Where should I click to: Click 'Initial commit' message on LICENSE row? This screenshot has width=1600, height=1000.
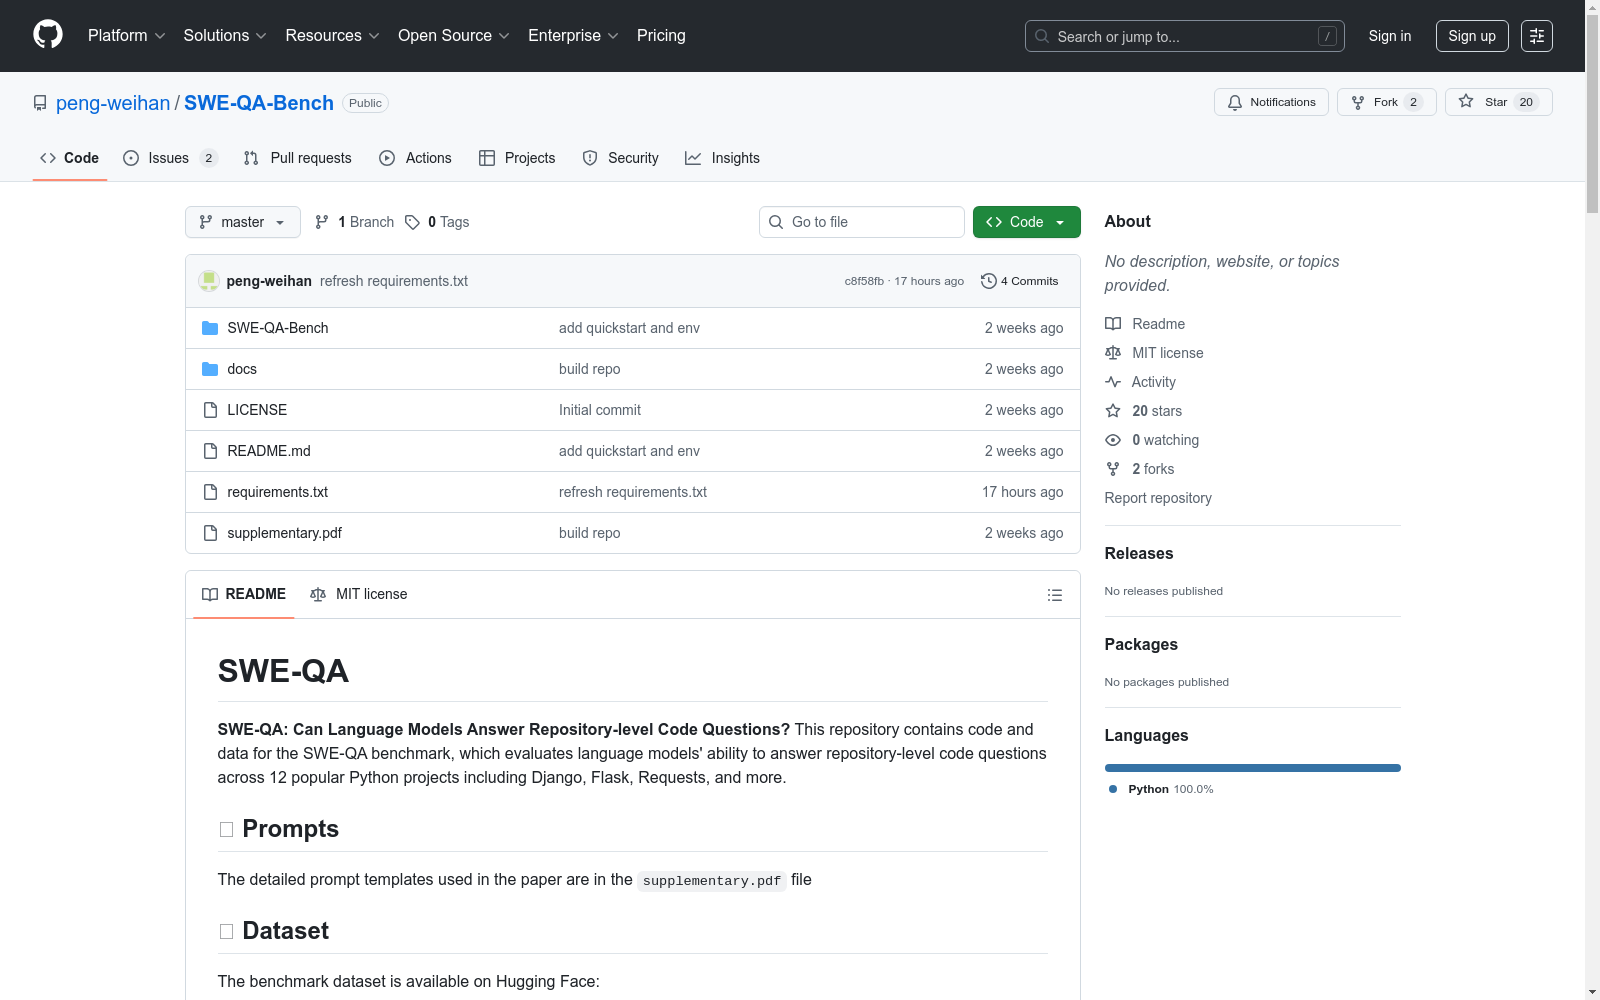pyautogui.click(x=600, y=410)
